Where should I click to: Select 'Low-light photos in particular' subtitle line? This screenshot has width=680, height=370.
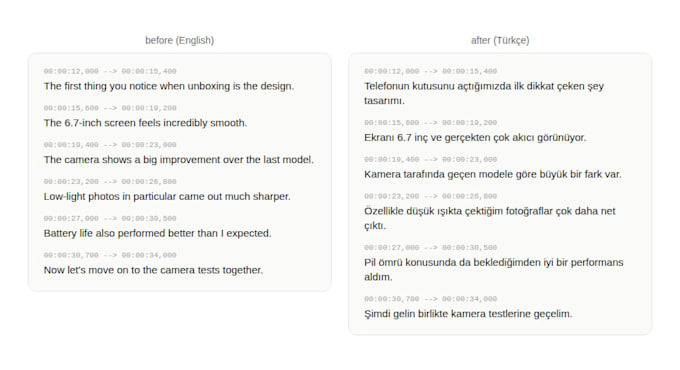(x=167, y=196)
